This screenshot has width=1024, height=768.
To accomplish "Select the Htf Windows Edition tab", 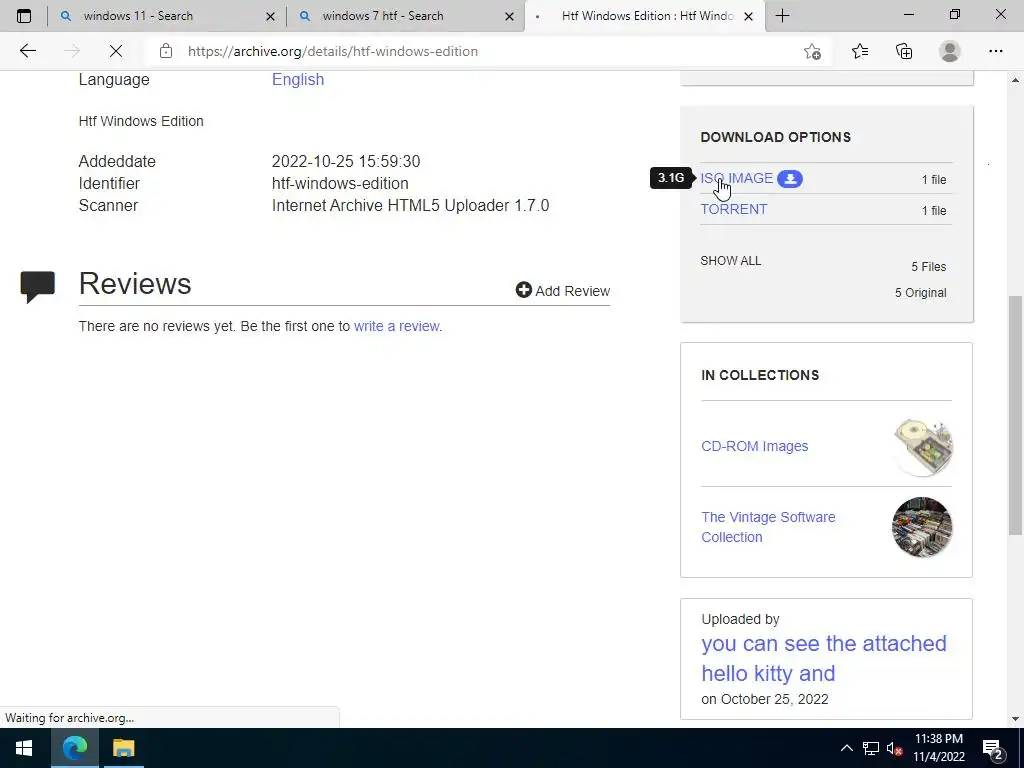I will pos(643,16).
